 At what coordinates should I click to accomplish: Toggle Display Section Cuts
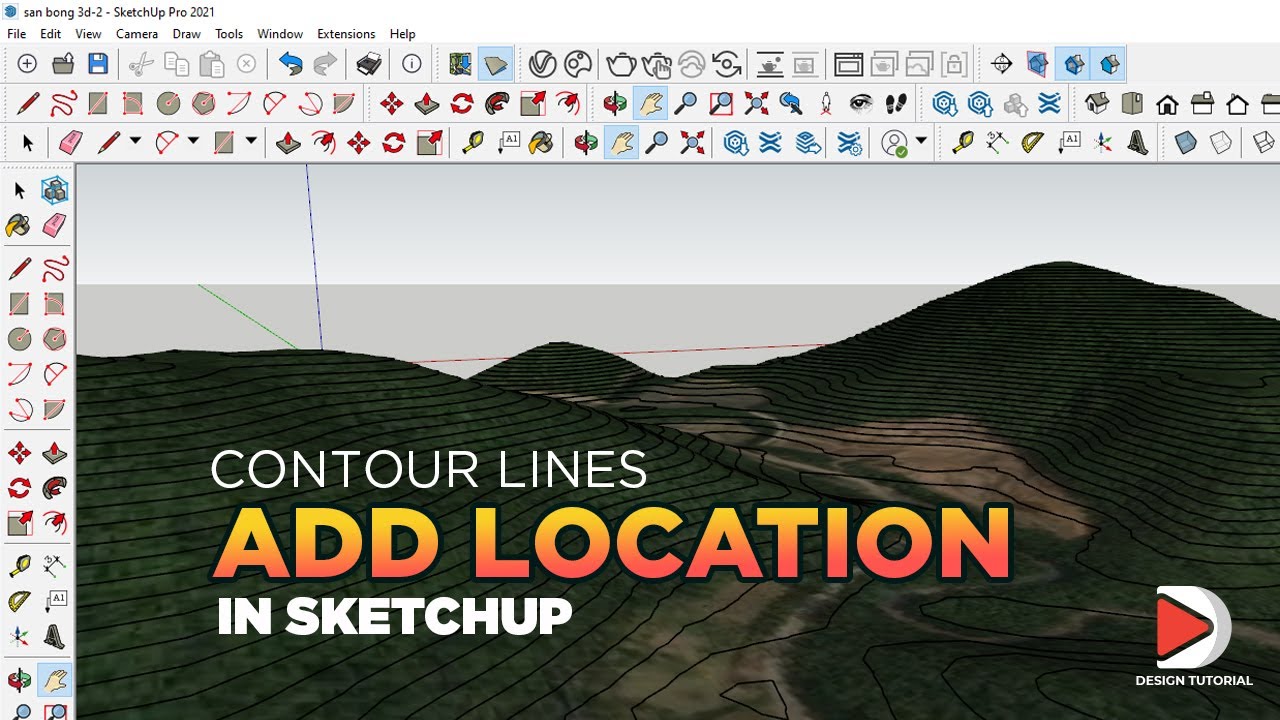1073,65
